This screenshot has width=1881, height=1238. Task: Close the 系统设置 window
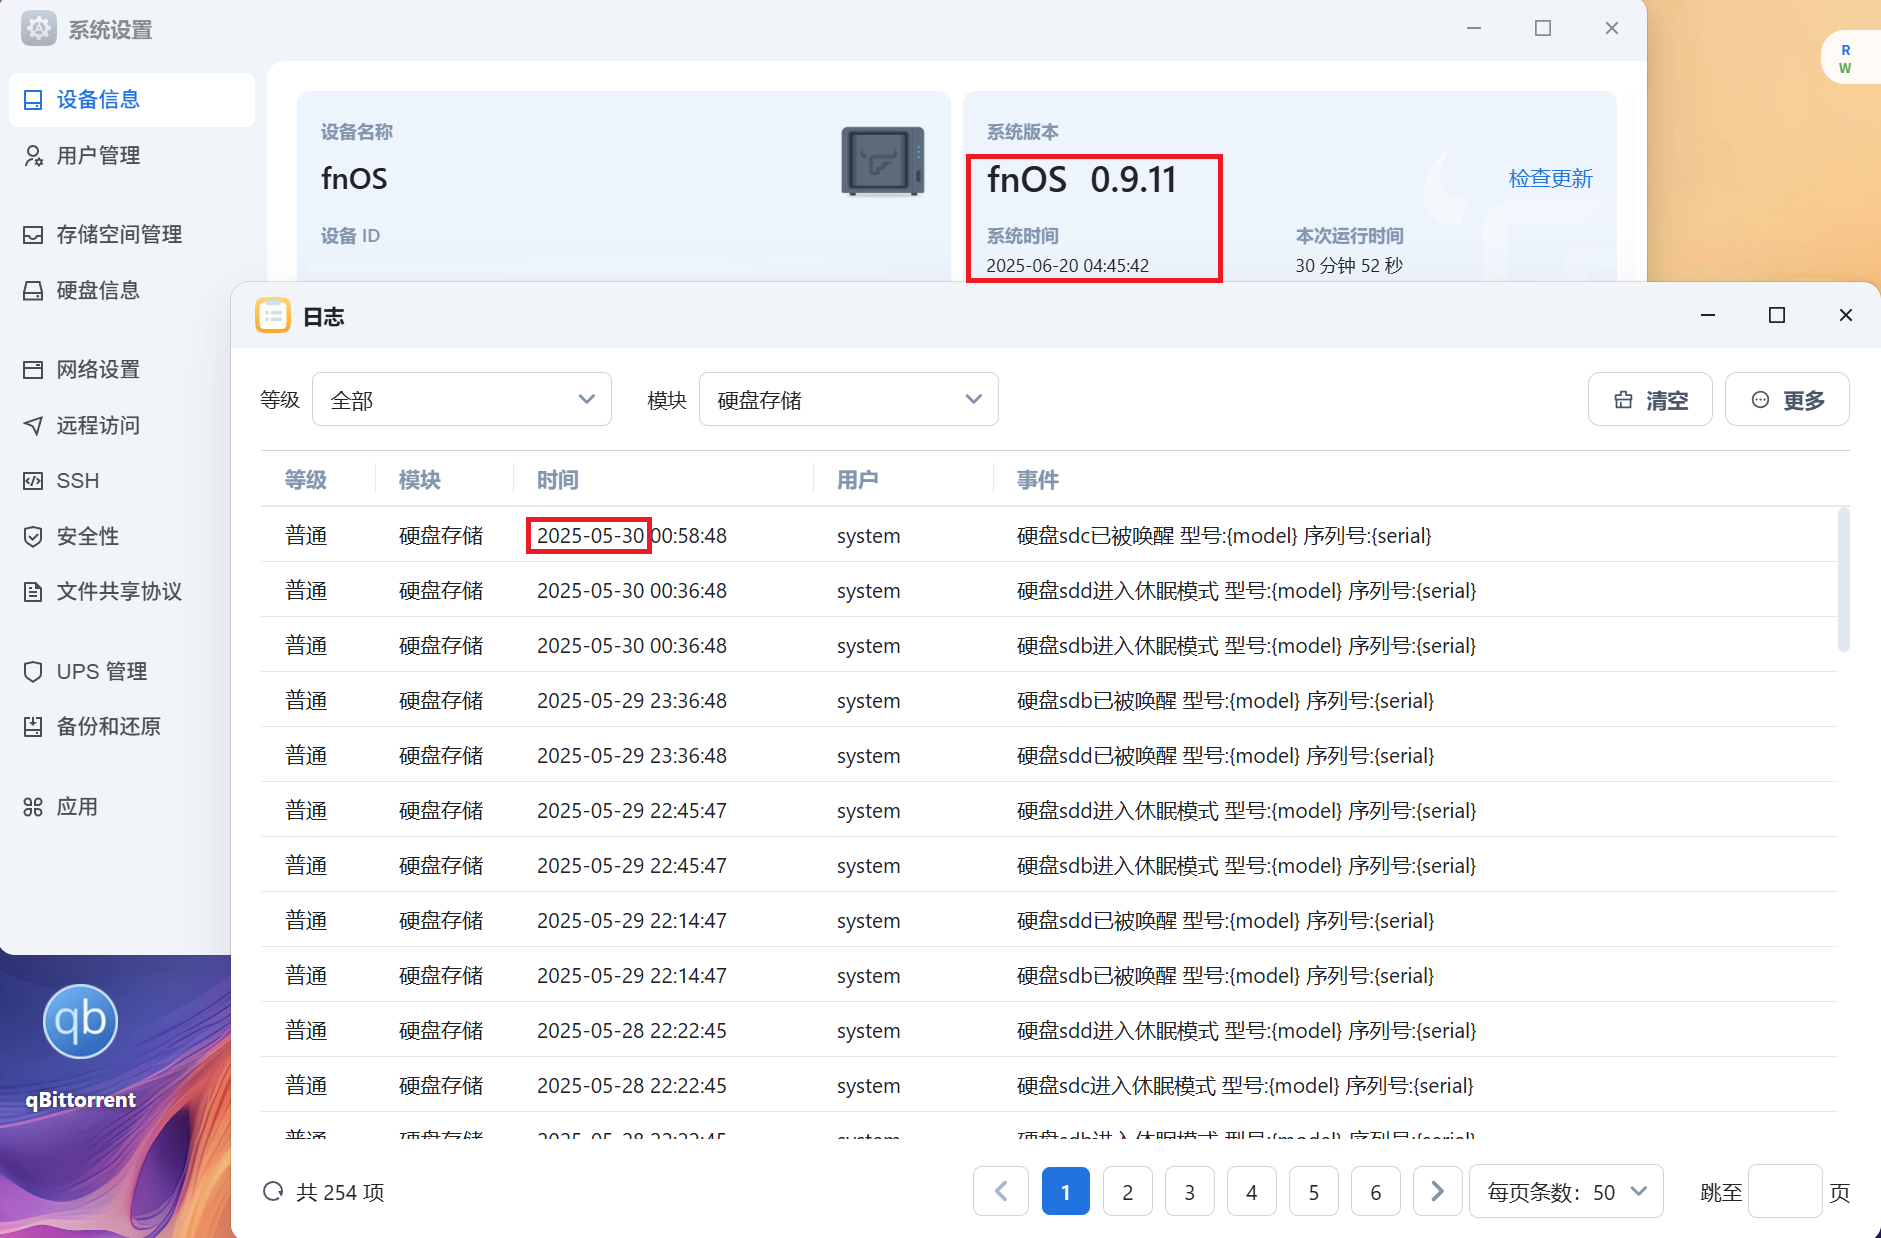point(1612,28)
